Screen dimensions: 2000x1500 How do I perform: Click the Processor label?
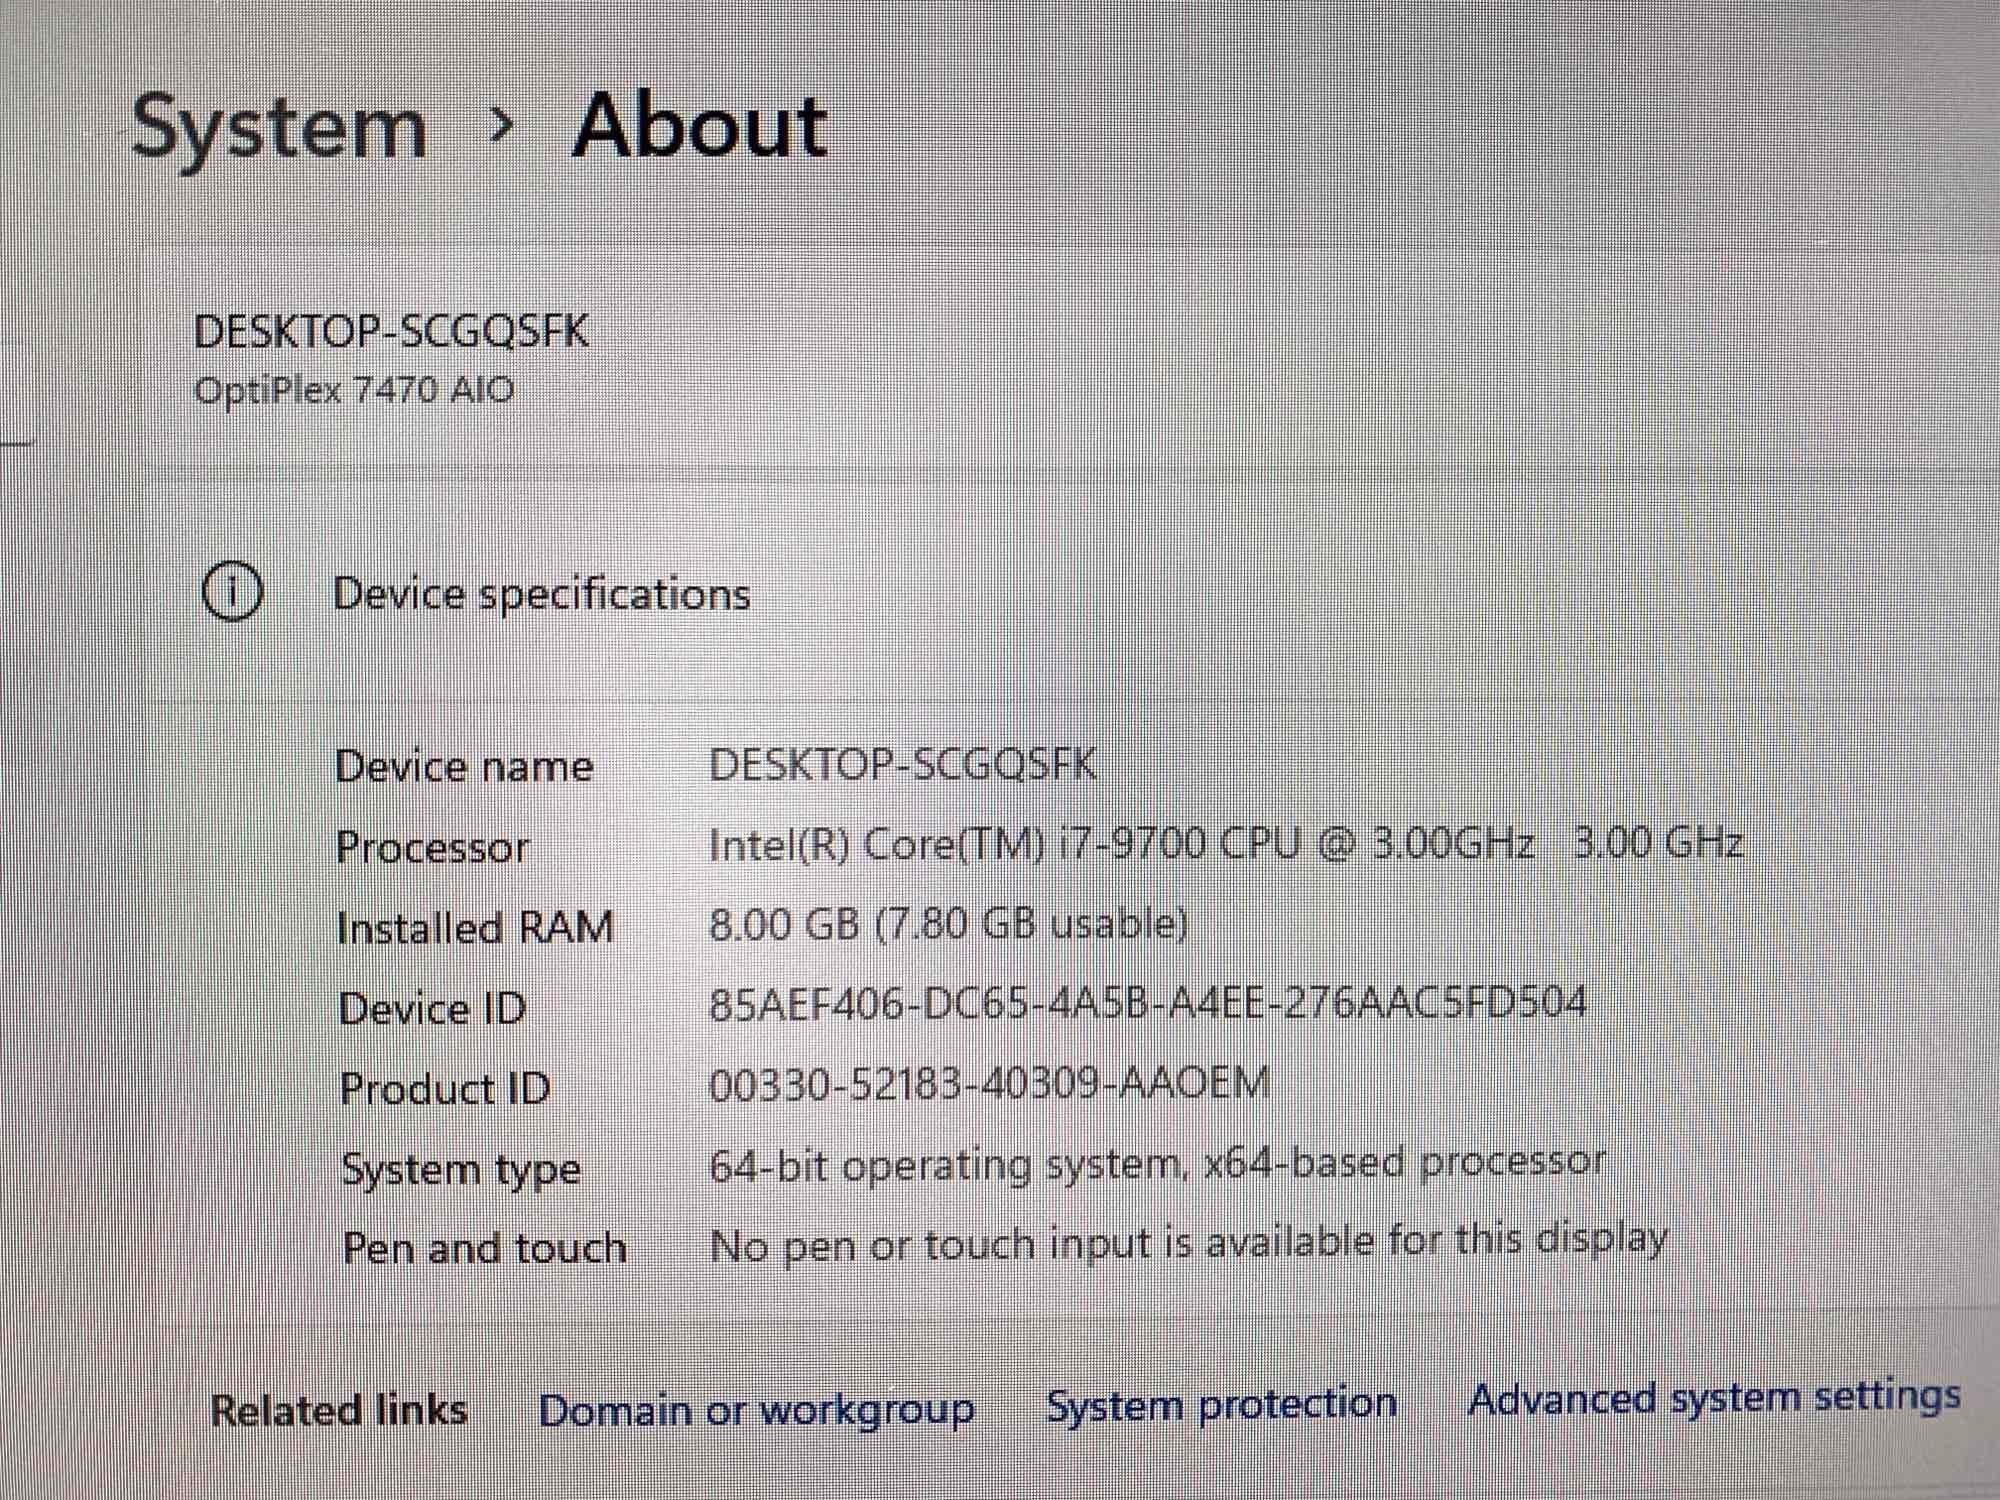(432, 848)
